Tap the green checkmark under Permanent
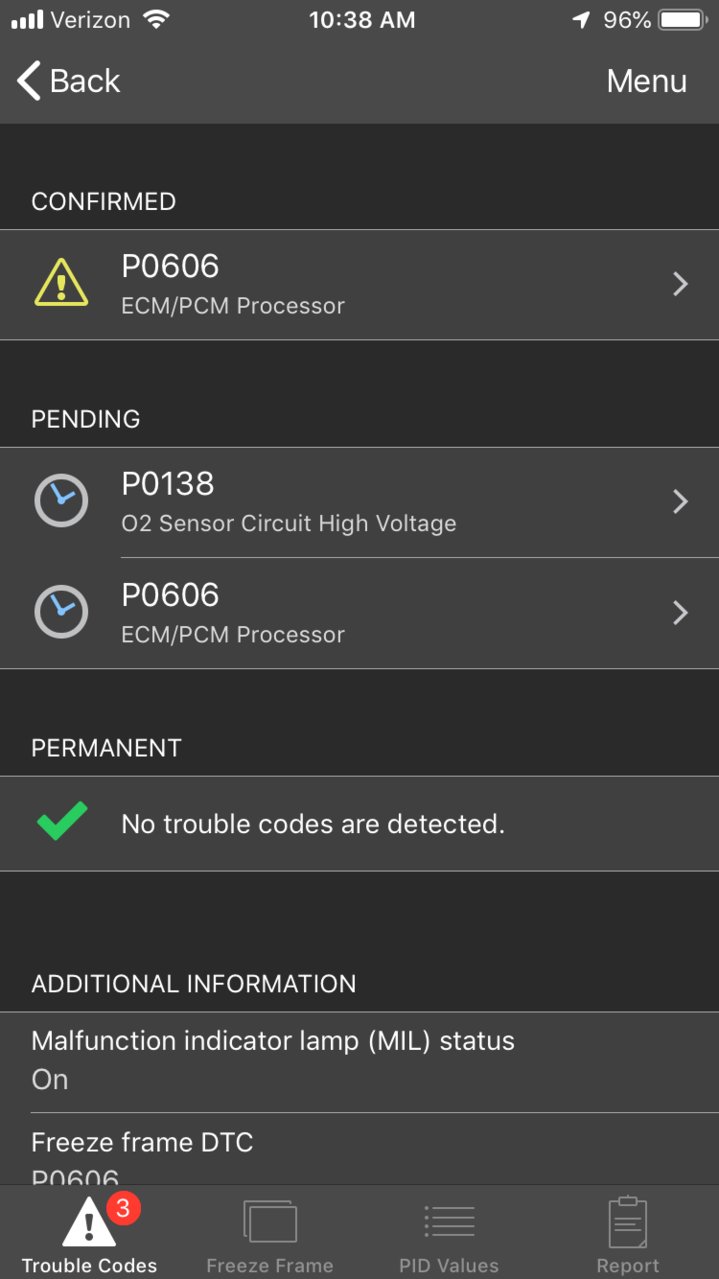Screen dimensions: 719x1279 pyautogui.click(x=62, y=822)
